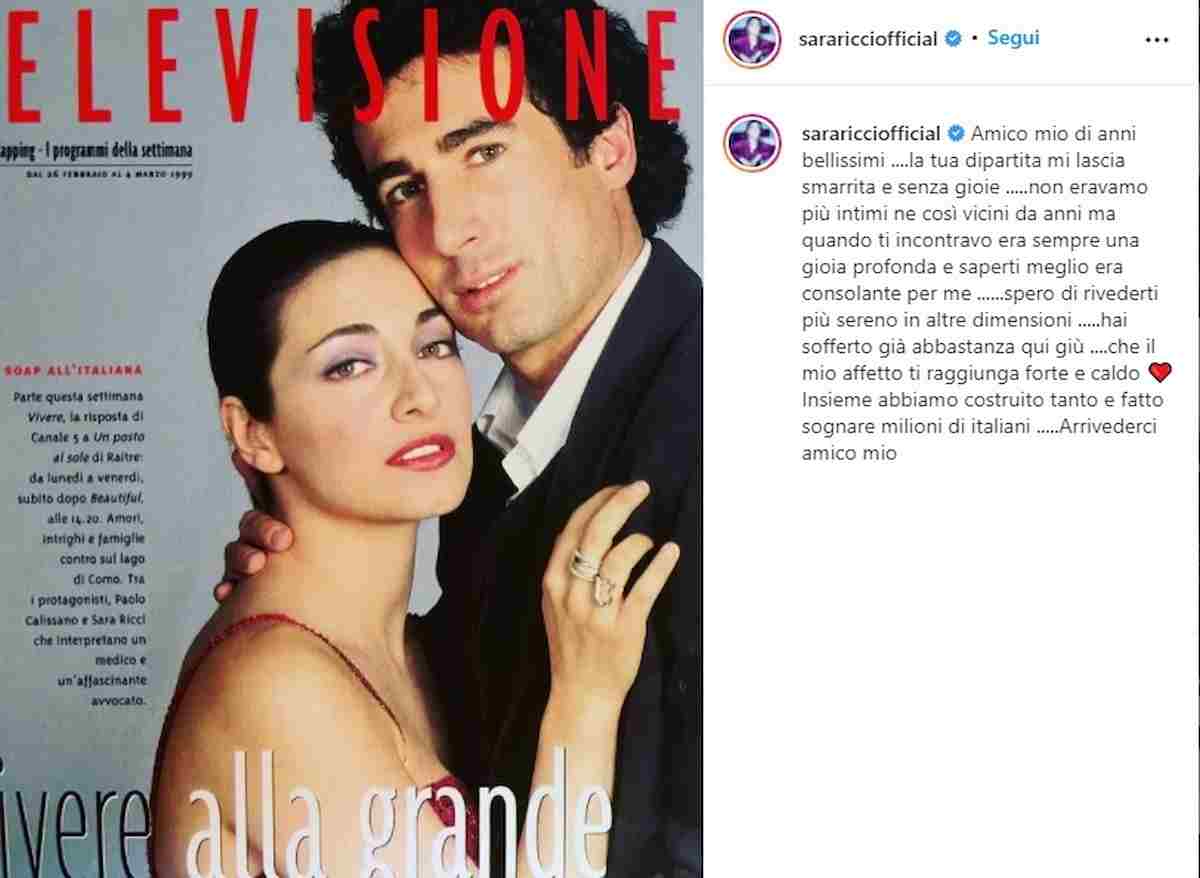The width and height of the screenshot is (1200, 878).
Task: Click the red heart emoji in the caption
Action: (x=1160, y=372)
